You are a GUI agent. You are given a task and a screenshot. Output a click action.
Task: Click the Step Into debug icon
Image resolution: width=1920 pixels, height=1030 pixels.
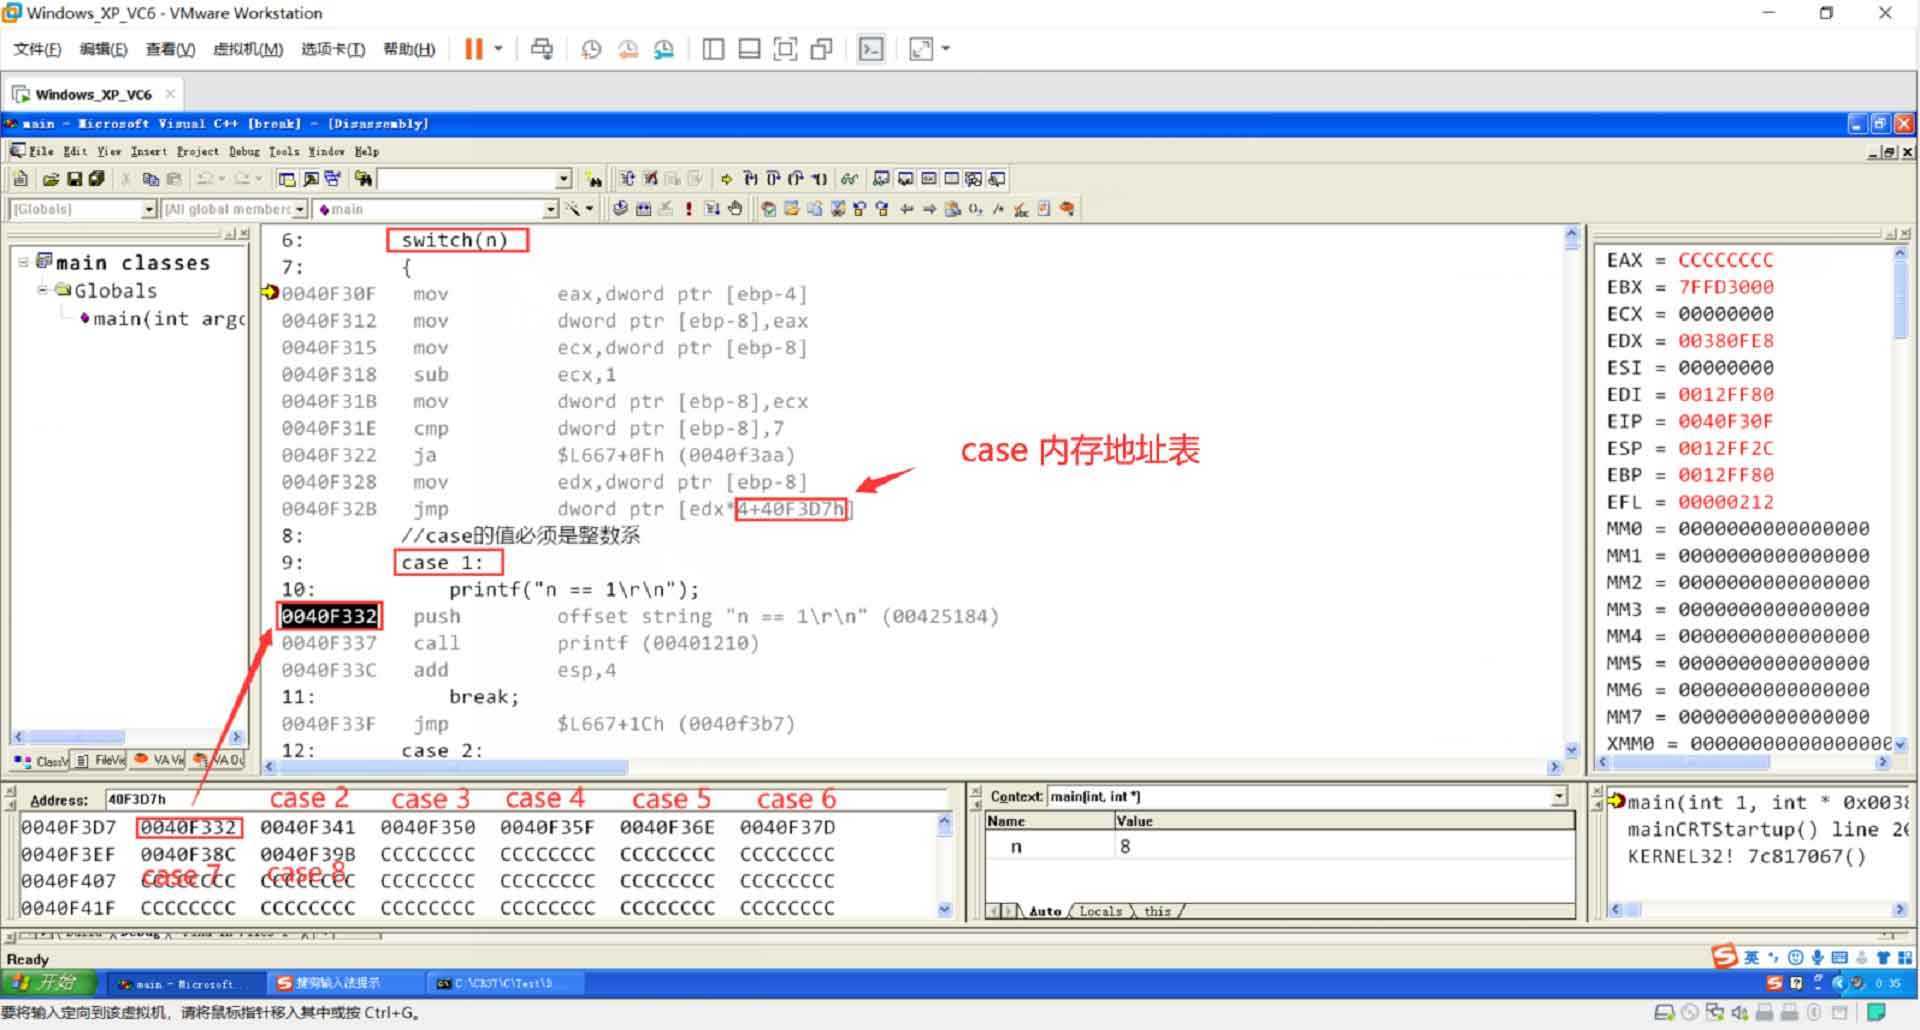click(x=750, y=179)
